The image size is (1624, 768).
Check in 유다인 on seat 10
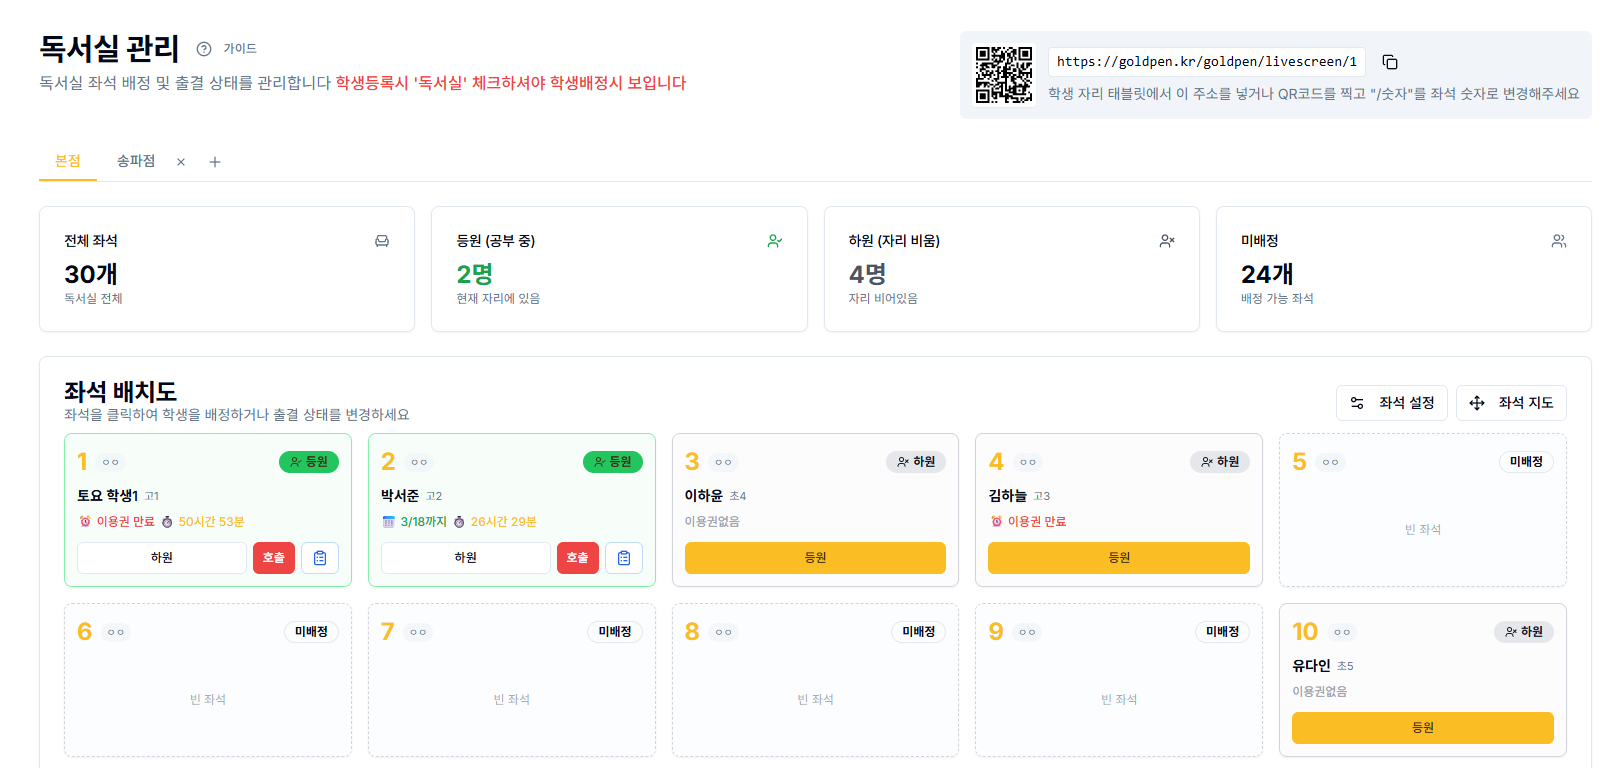pos(1422,728)
